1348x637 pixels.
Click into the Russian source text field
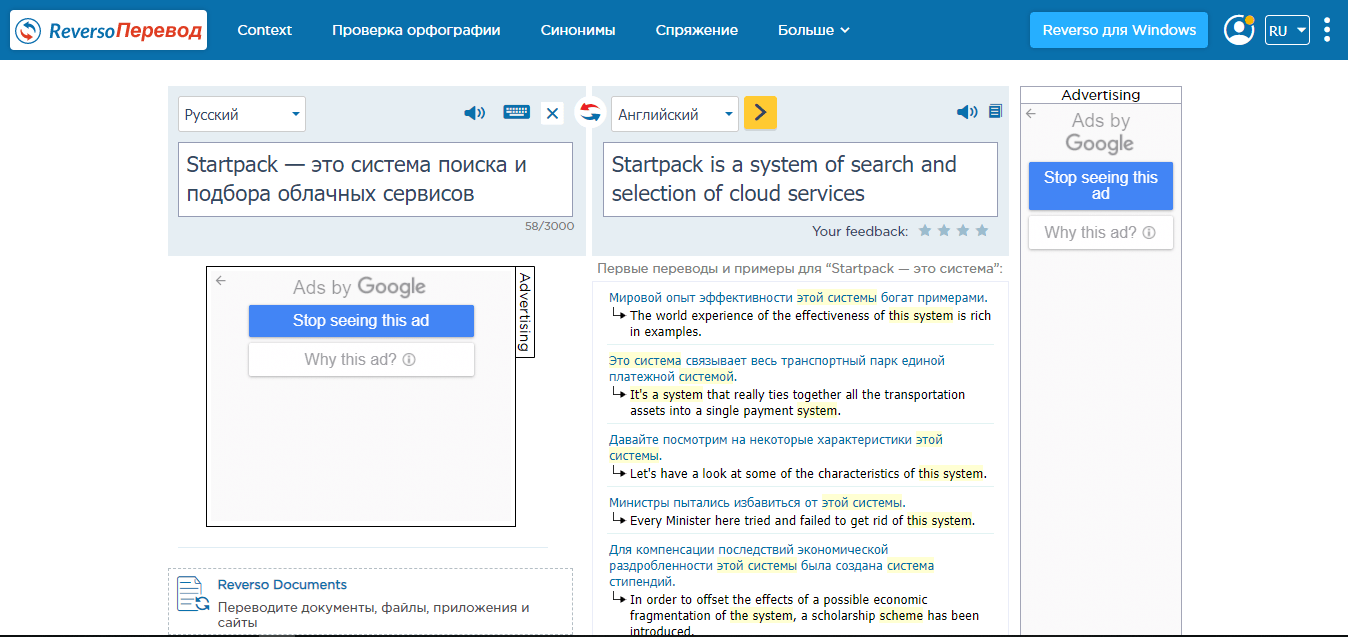click(x=375, y=179)
